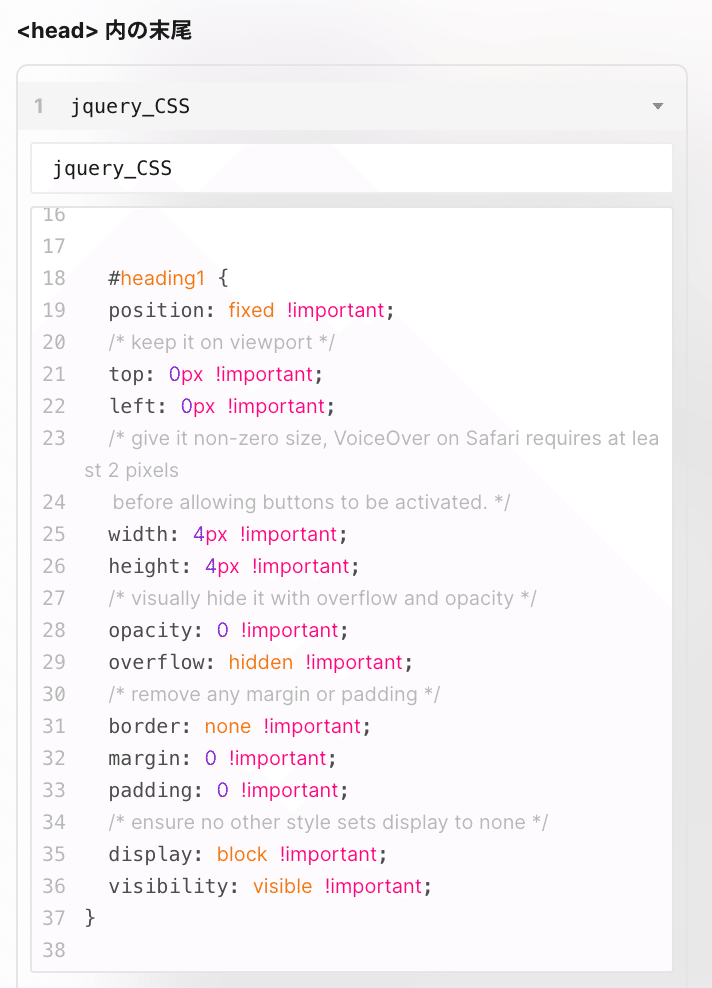Click the display: block value on line 35
The image size is (712, 988).
[x=241, y=853]
